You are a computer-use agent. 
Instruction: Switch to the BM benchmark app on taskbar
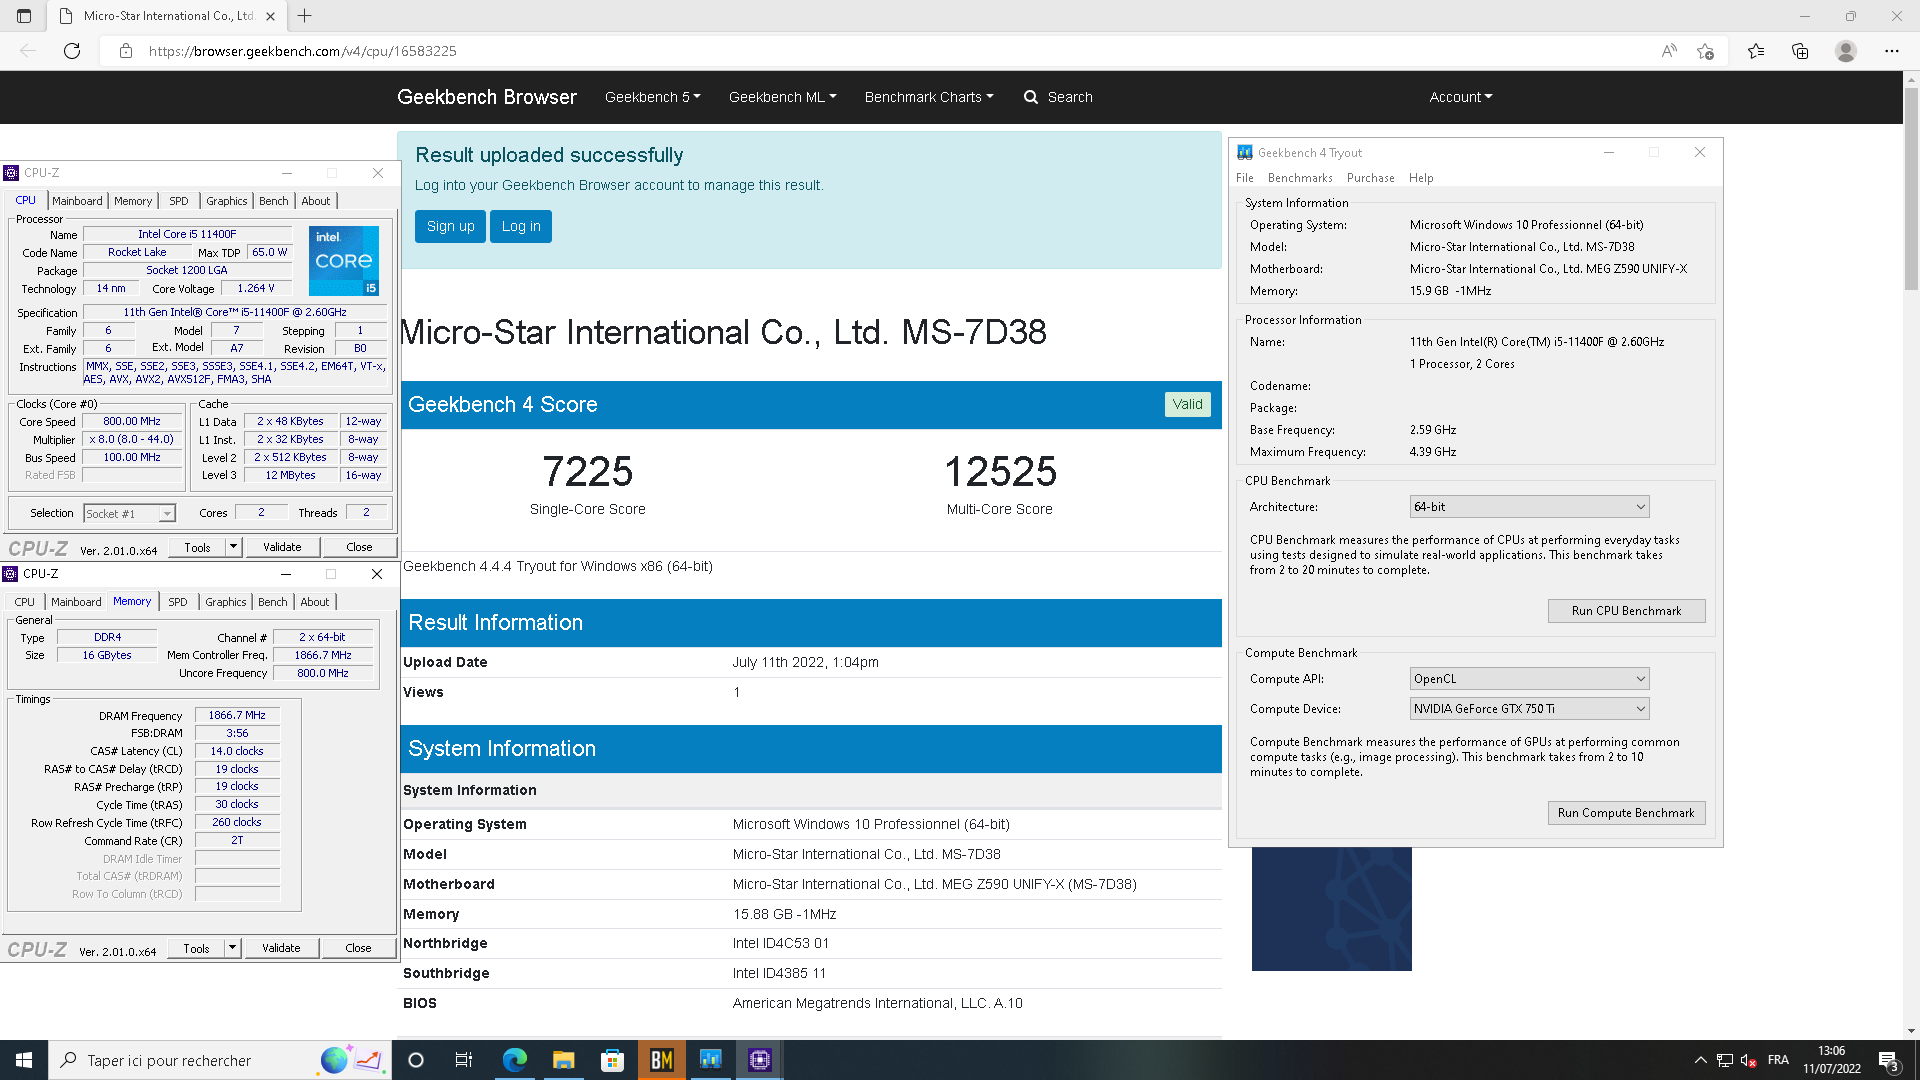coord(661,1060)
